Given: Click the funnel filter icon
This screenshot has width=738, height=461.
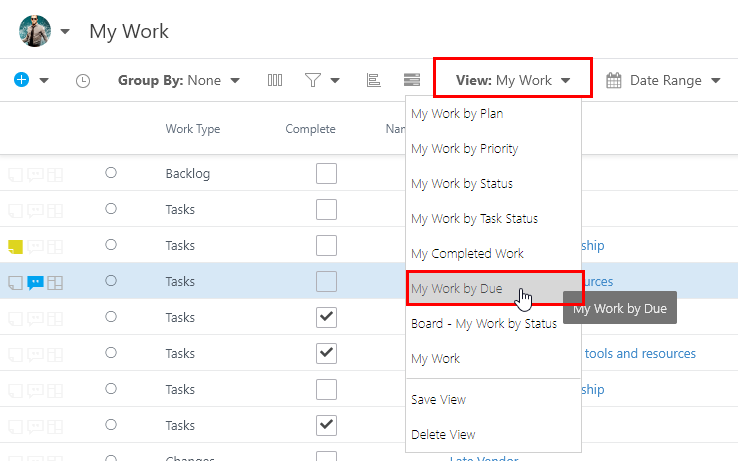Looking at the screenshot, I should coord(313,80).
